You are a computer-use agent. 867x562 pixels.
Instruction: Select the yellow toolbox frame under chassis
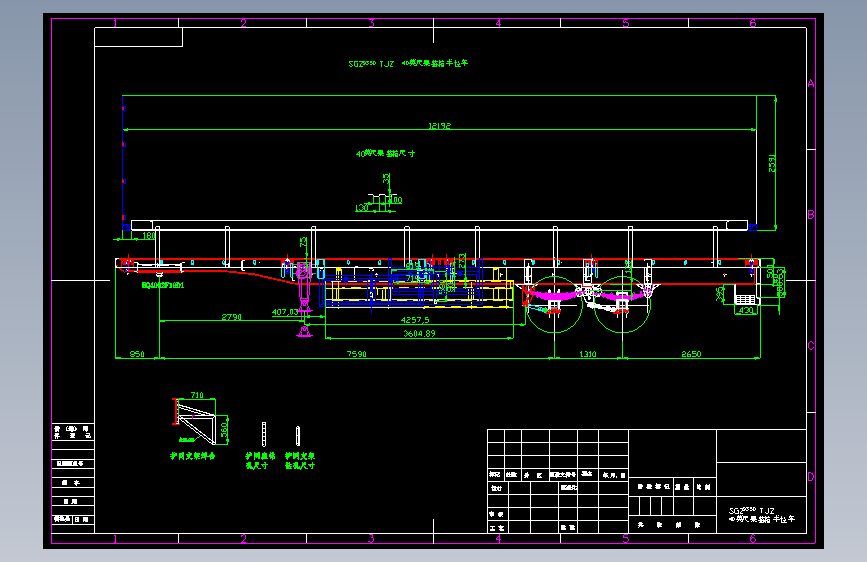419,293
